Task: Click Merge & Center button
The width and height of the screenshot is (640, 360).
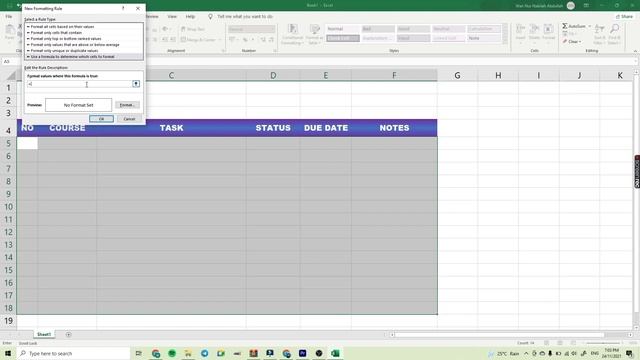Action: (x=200, y=40)
